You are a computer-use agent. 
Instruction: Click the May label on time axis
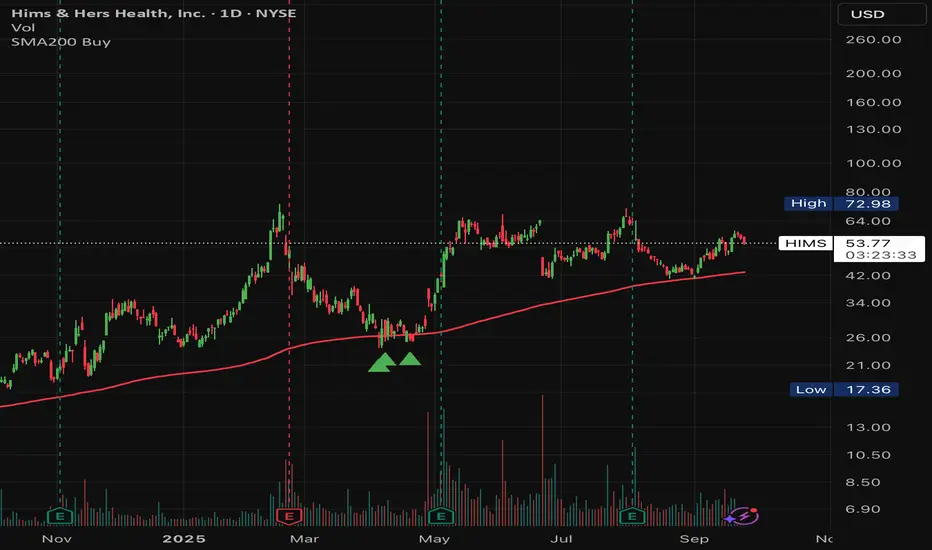pos(434,539)
